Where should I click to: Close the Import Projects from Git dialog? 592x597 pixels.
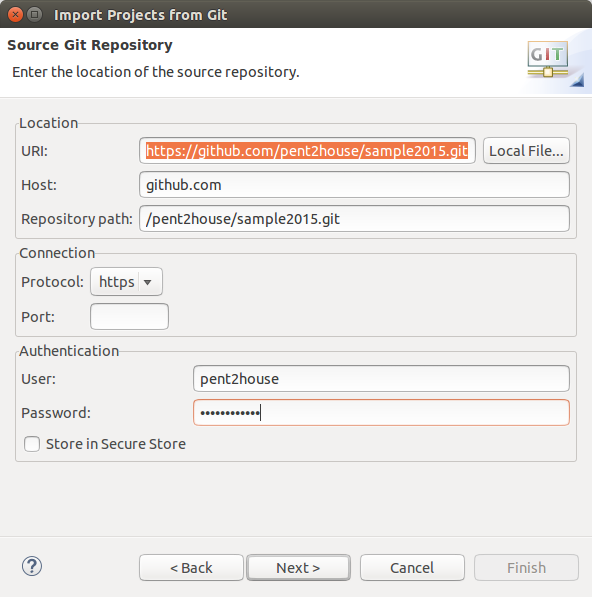click(15, 15)
